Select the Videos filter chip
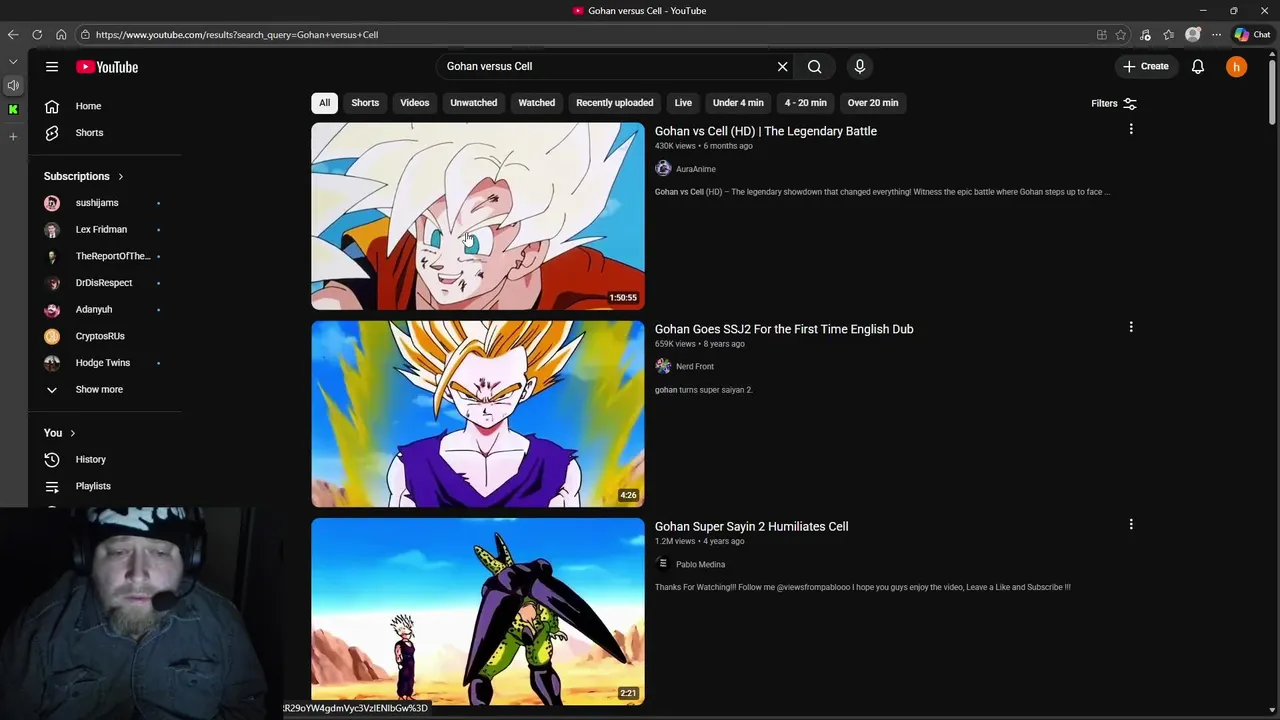Viewport: 1280px width, 720px height. pyautogui.click(x=415, y=103)
